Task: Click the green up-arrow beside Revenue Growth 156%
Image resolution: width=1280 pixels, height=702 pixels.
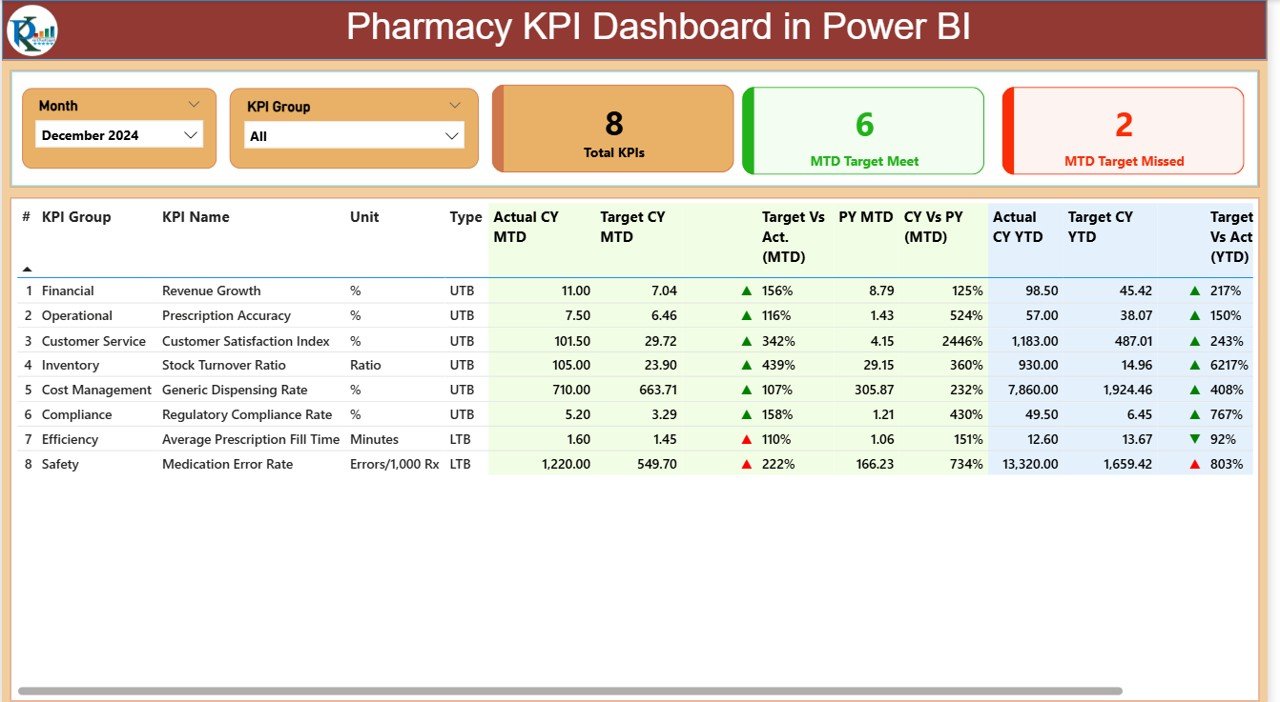Action: coord(746,290)
